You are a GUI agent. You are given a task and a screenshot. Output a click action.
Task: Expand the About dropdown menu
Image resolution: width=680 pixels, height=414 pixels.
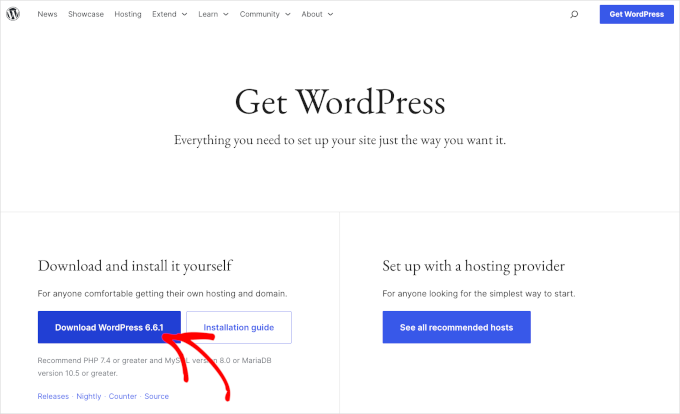(317, 15)
